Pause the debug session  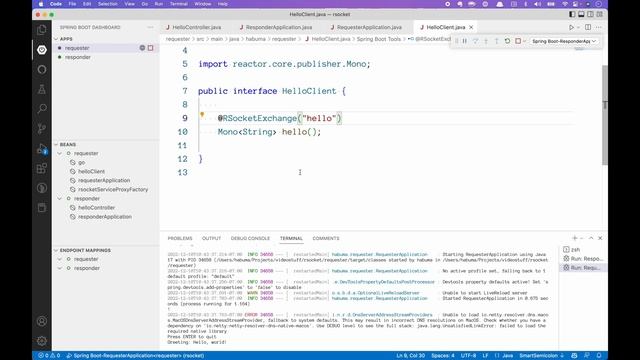pos(464,41)
